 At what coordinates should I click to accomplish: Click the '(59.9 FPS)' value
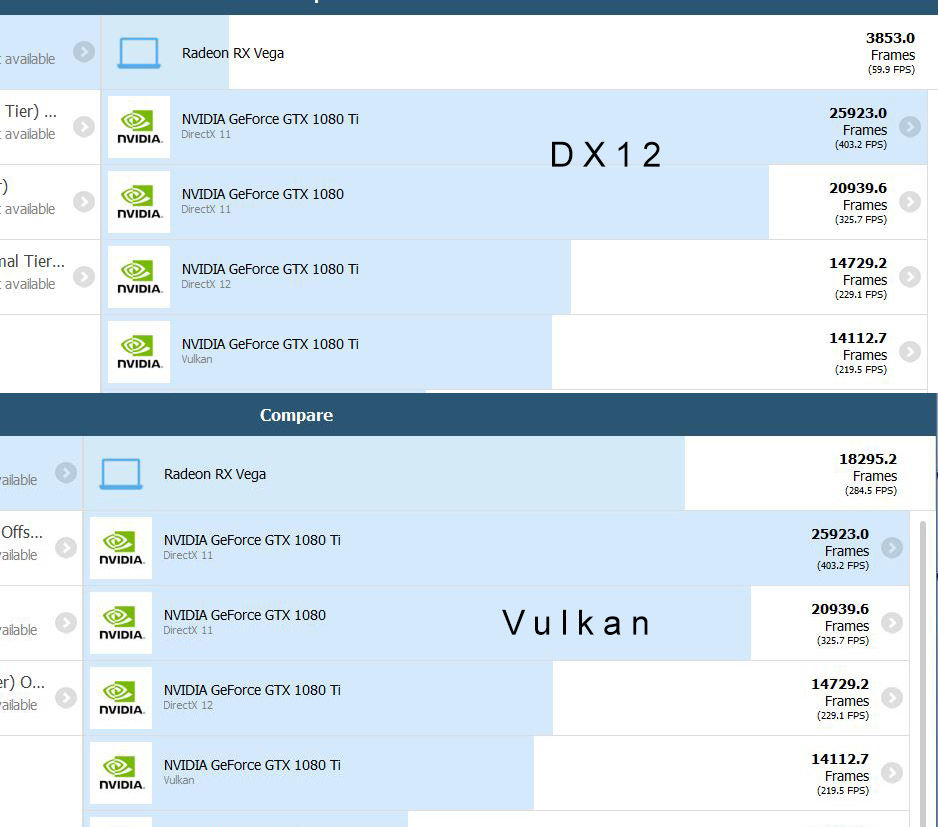point(891,69)
